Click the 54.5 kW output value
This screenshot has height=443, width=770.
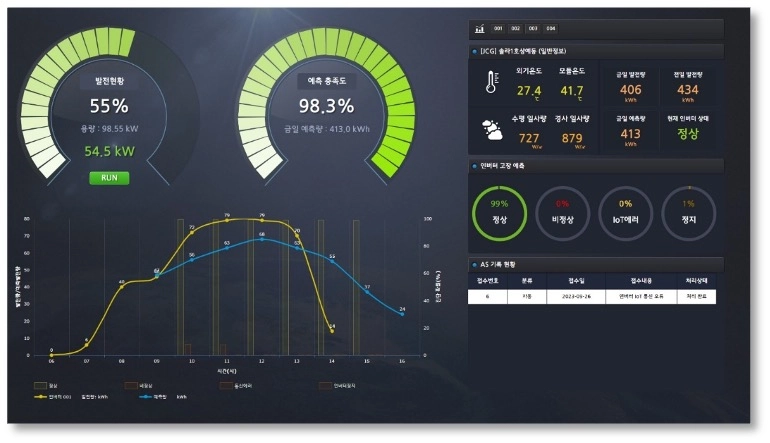click(x=109, y=151)
